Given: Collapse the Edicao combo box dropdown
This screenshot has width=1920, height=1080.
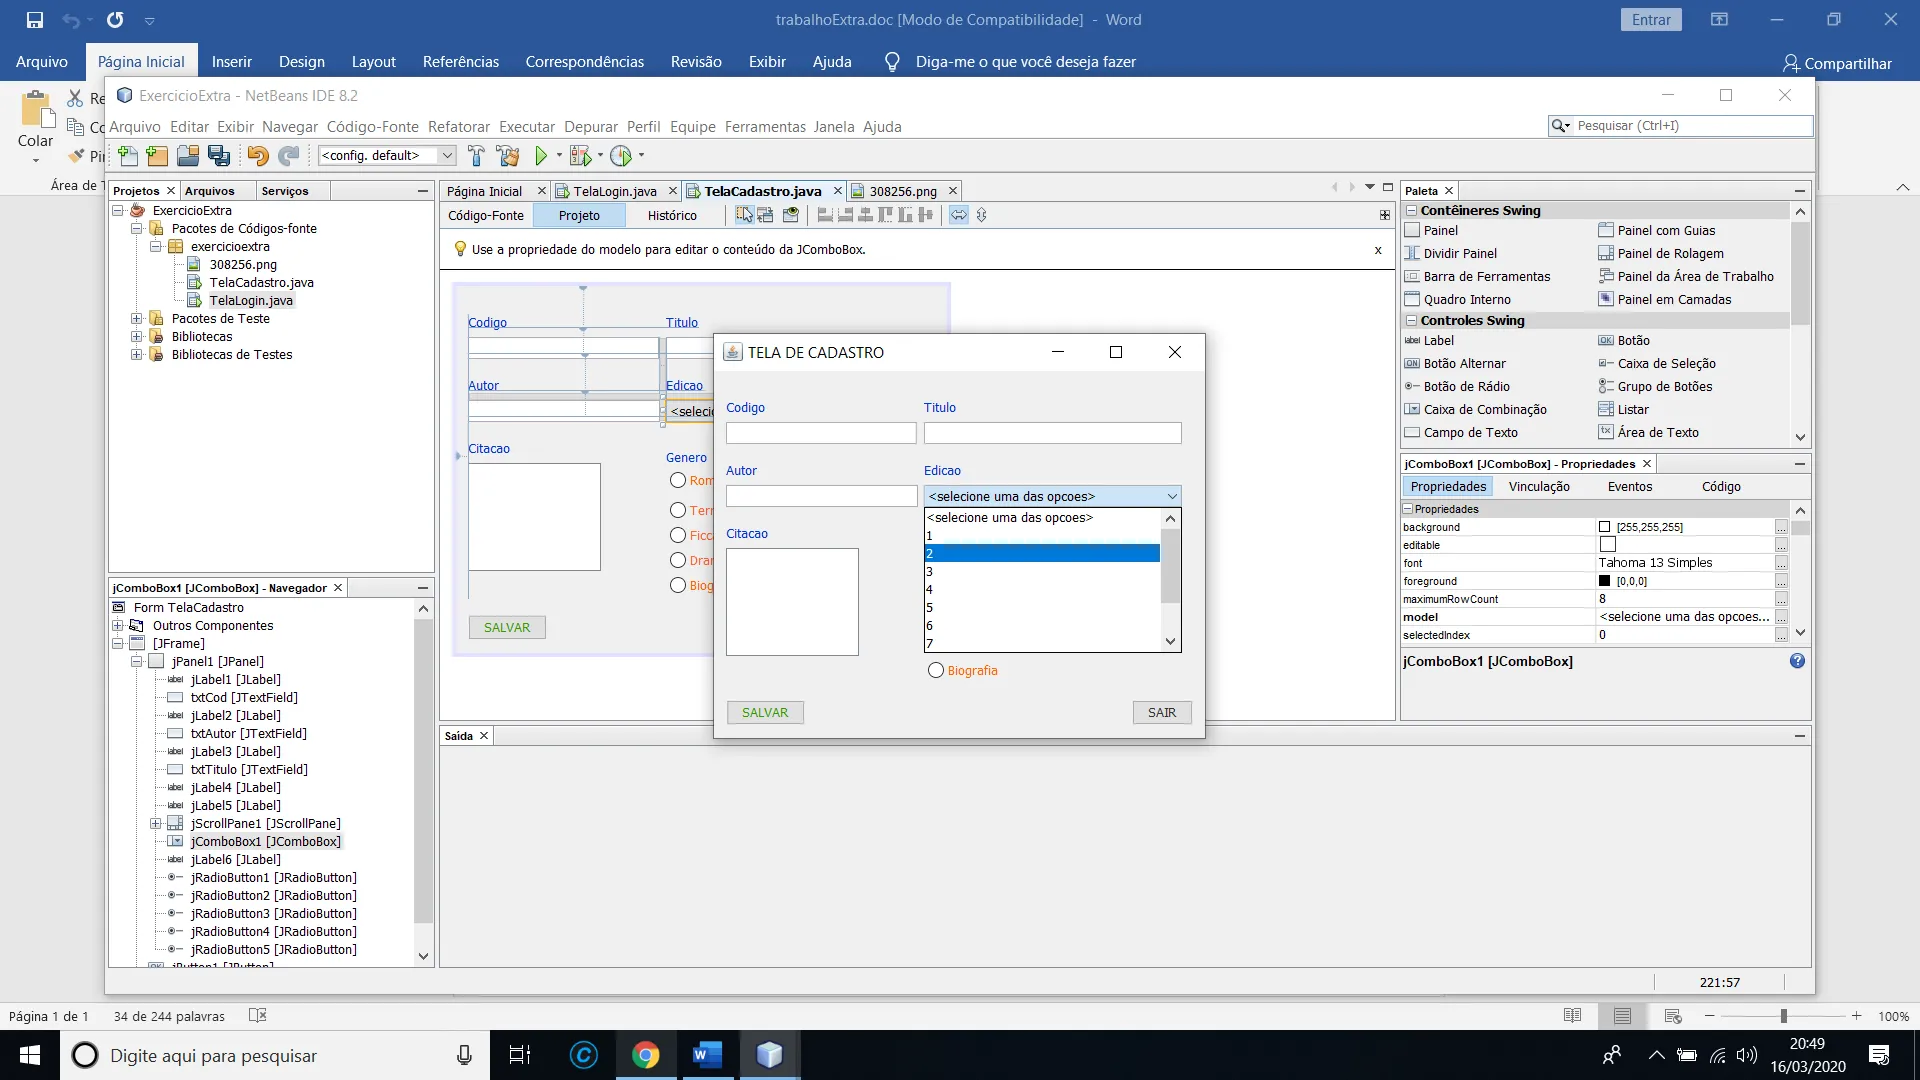Looking at the screenshot, I should [x=1172, y=496].
